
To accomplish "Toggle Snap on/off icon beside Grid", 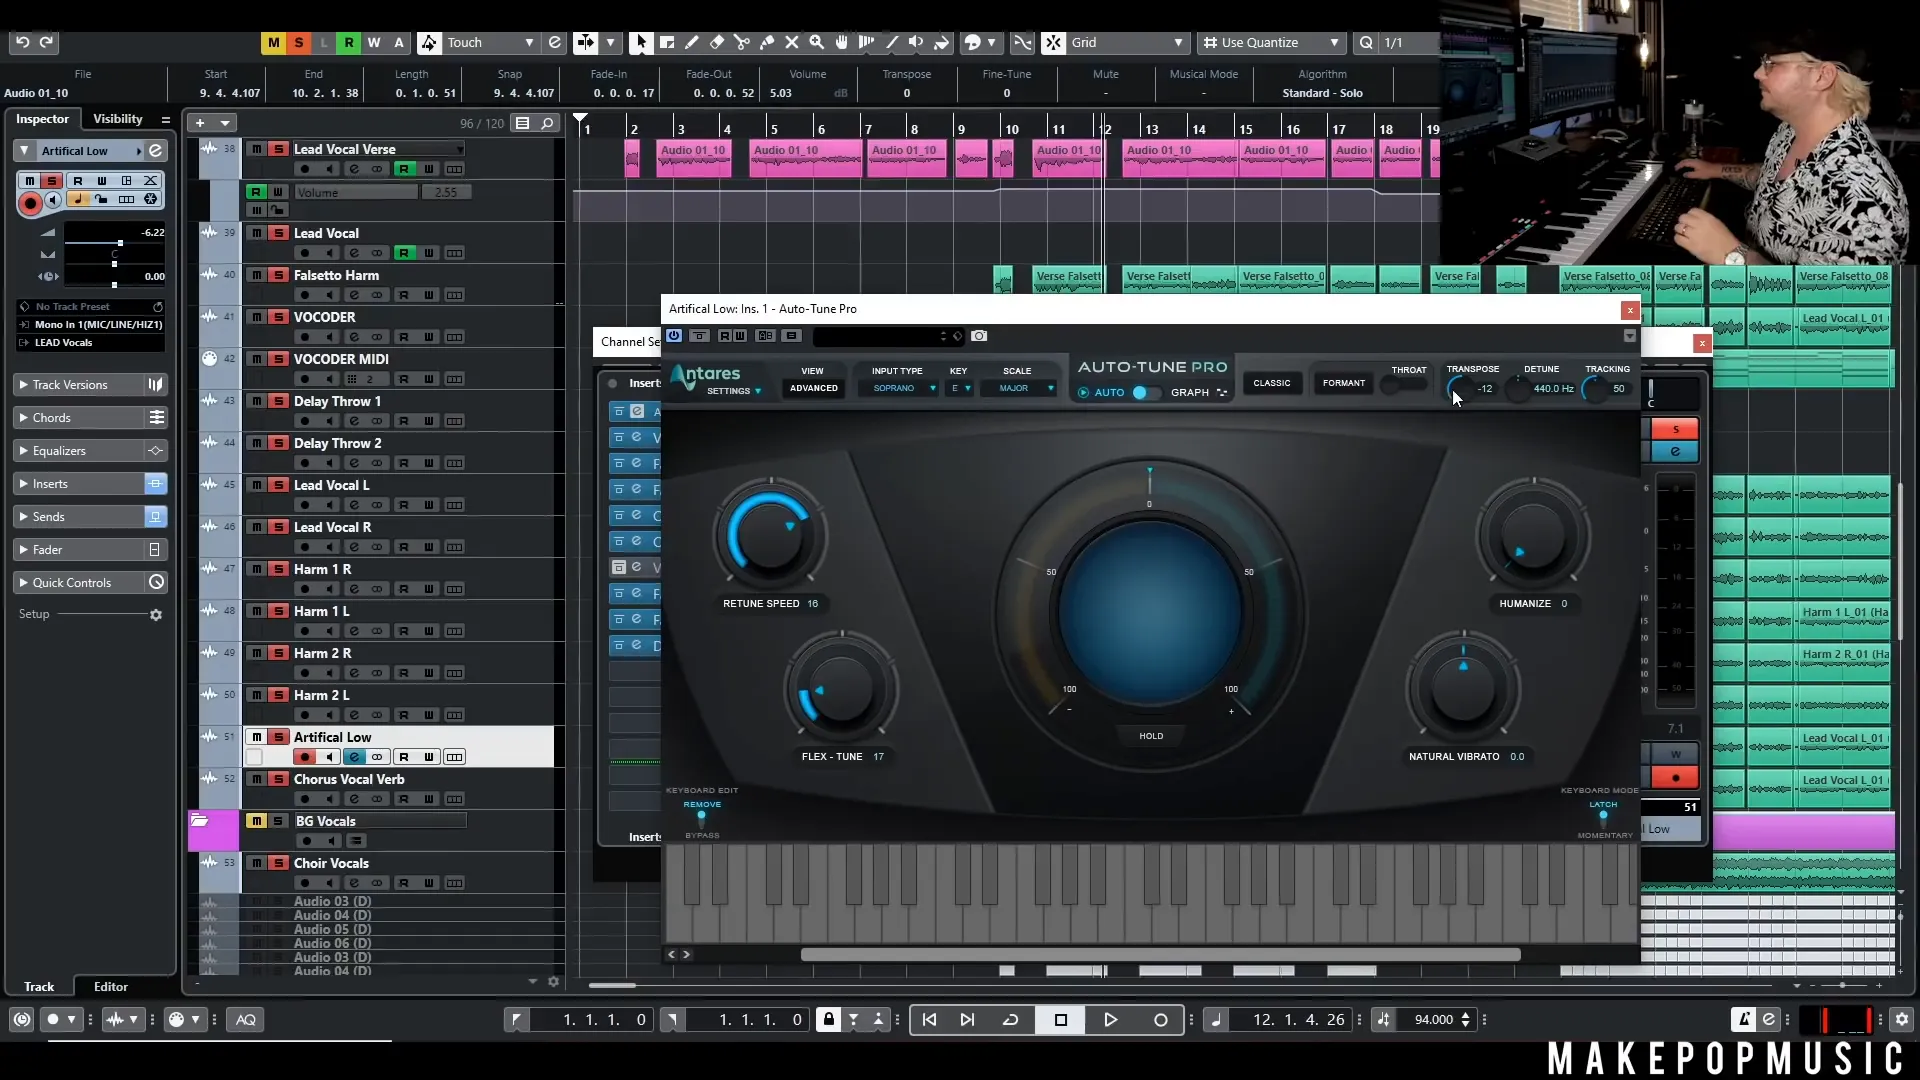I will tap(1053, 42).
